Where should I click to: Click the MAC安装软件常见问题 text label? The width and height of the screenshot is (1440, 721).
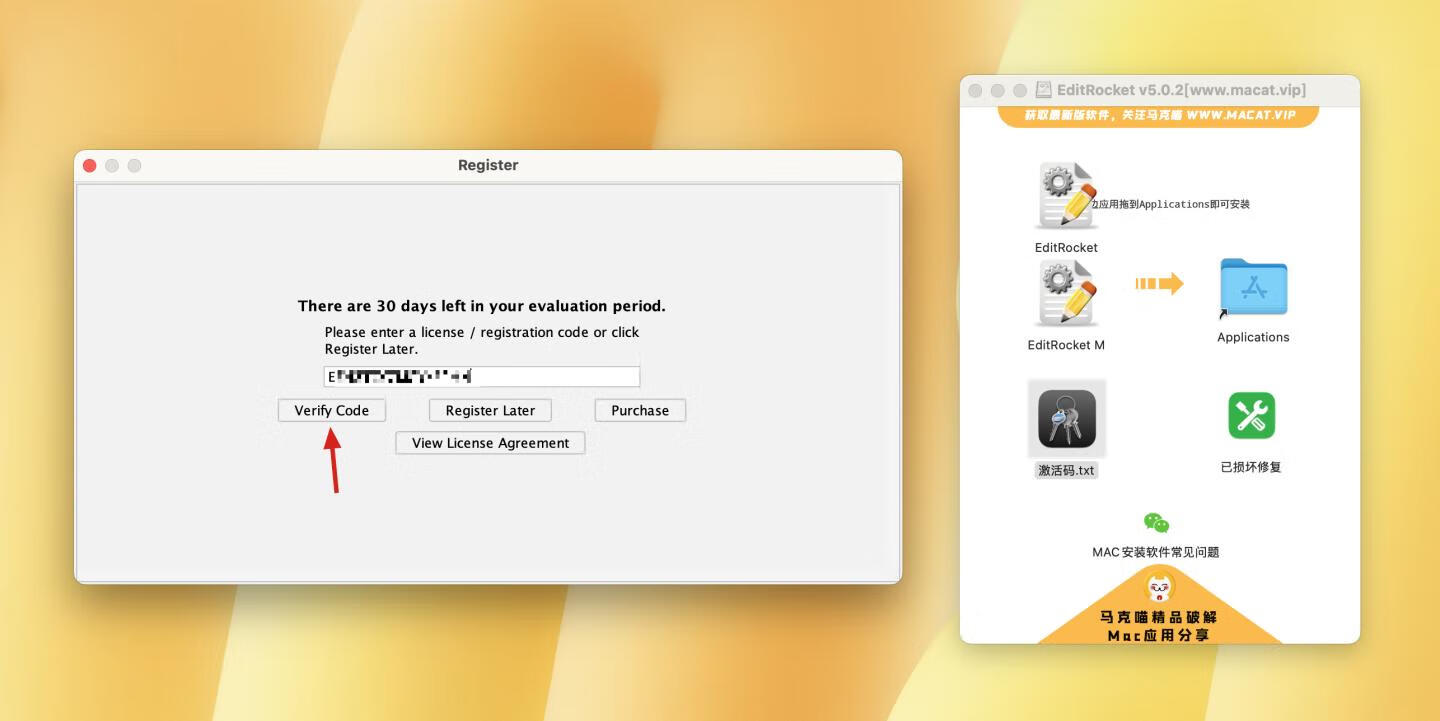pos(1156,551)
